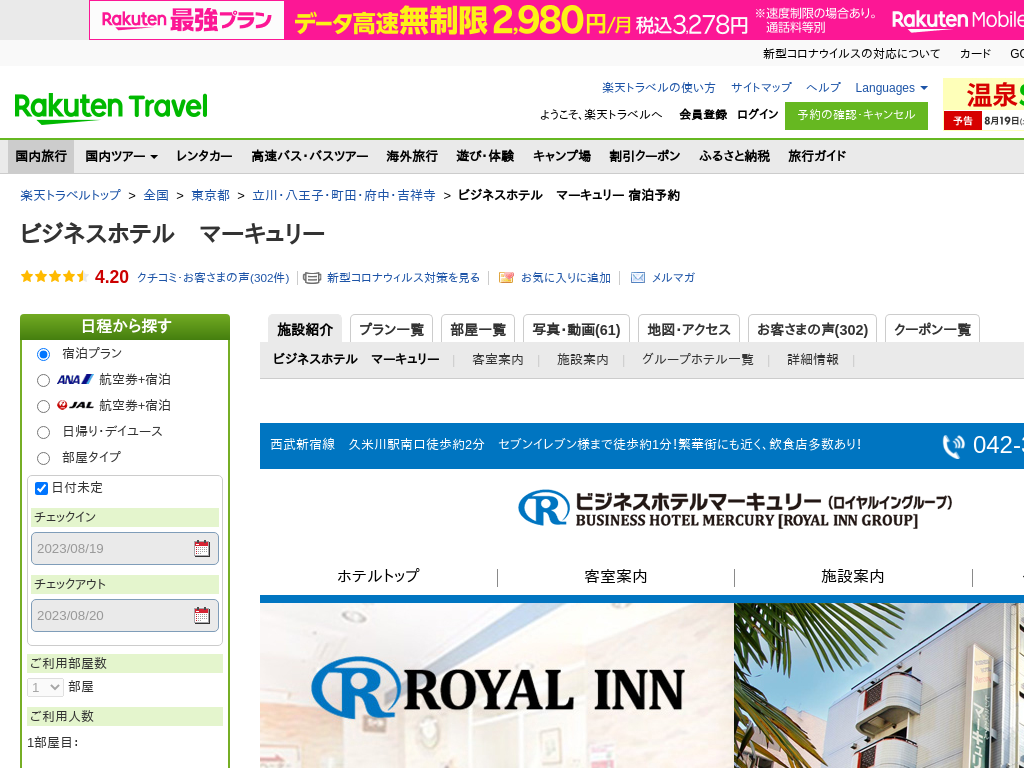This screenshot has width=1024, height=768.
Task: Click the COVID measures document icon
Action: [x=312, y=278]
